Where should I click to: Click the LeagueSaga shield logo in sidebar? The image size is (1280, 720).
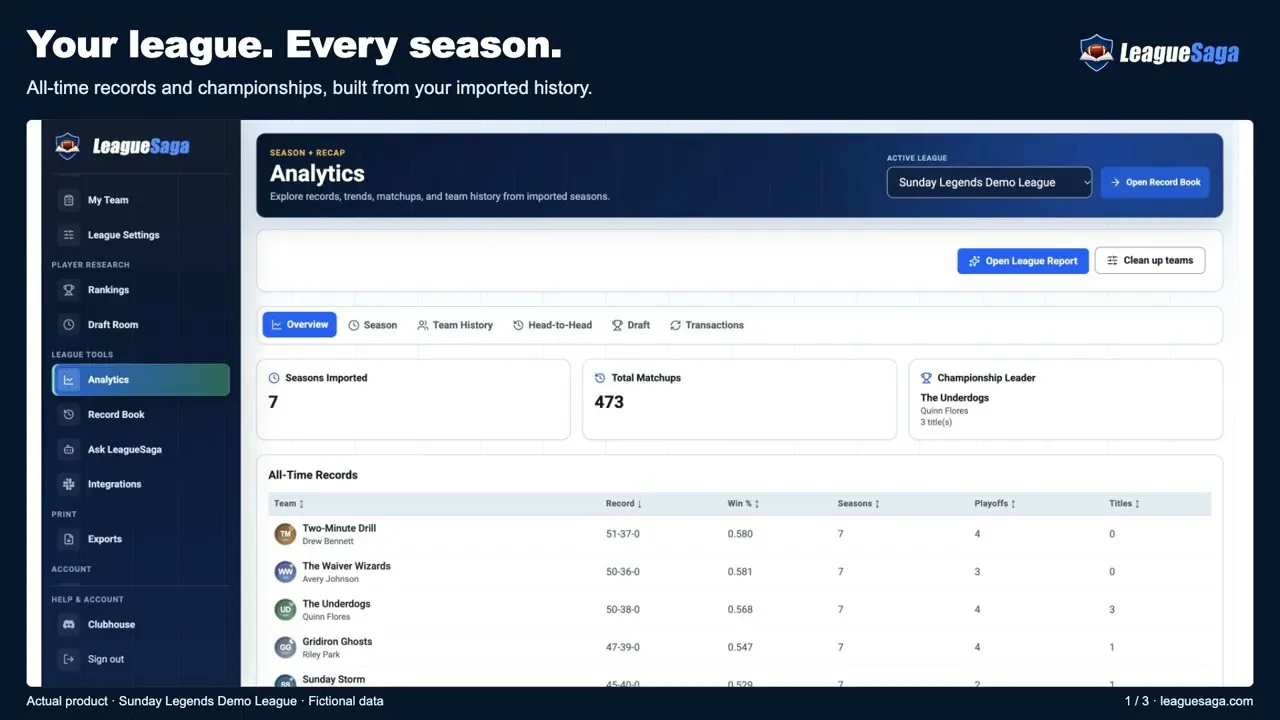67,146
